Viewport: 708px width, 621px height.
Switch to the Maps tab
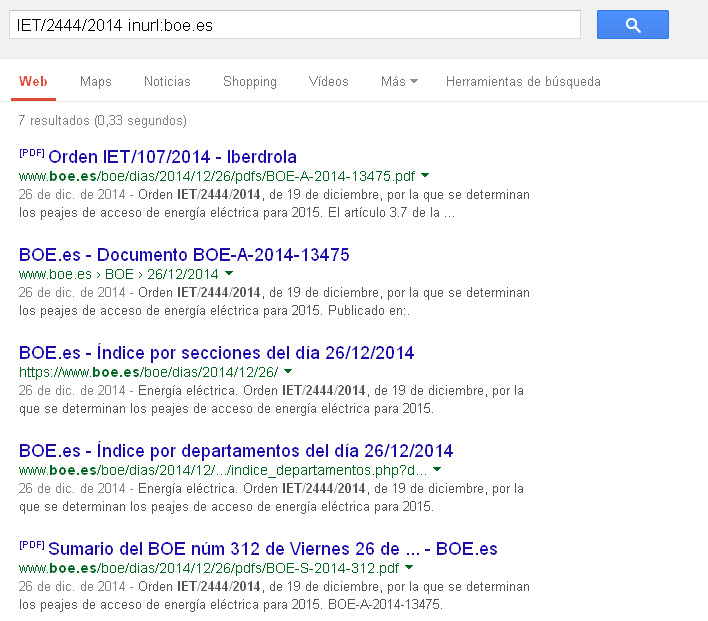point(96,81)
